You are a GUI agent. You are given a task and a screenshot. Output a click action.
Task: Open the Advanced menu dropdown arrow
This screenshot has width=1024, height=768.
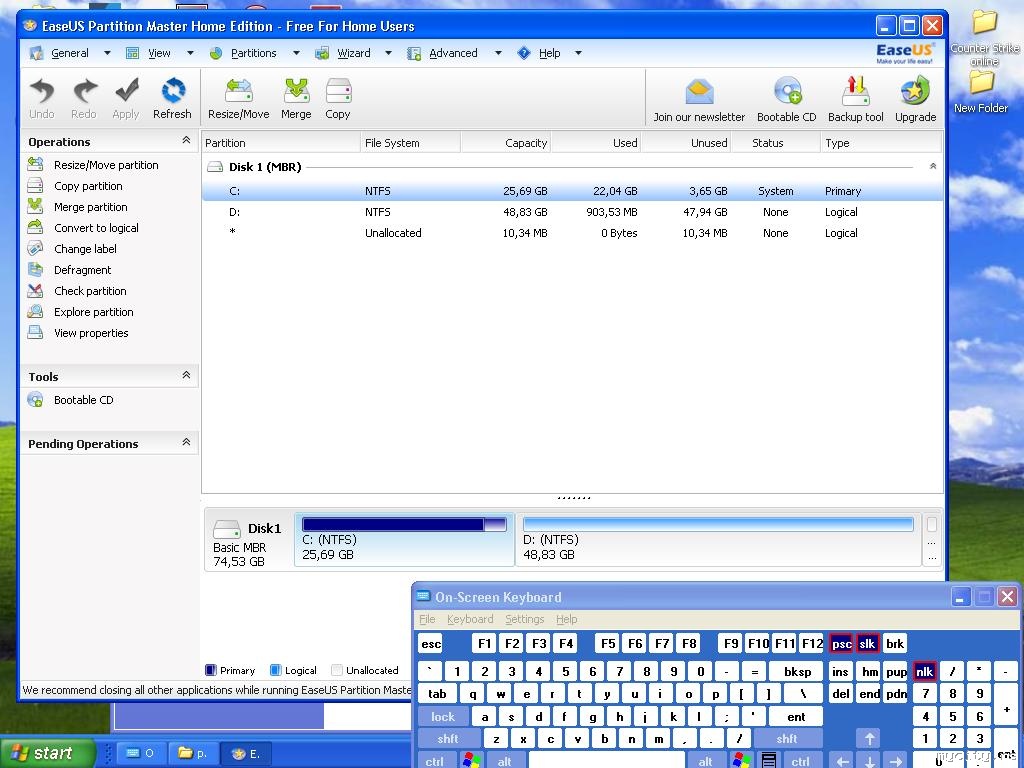498,53
